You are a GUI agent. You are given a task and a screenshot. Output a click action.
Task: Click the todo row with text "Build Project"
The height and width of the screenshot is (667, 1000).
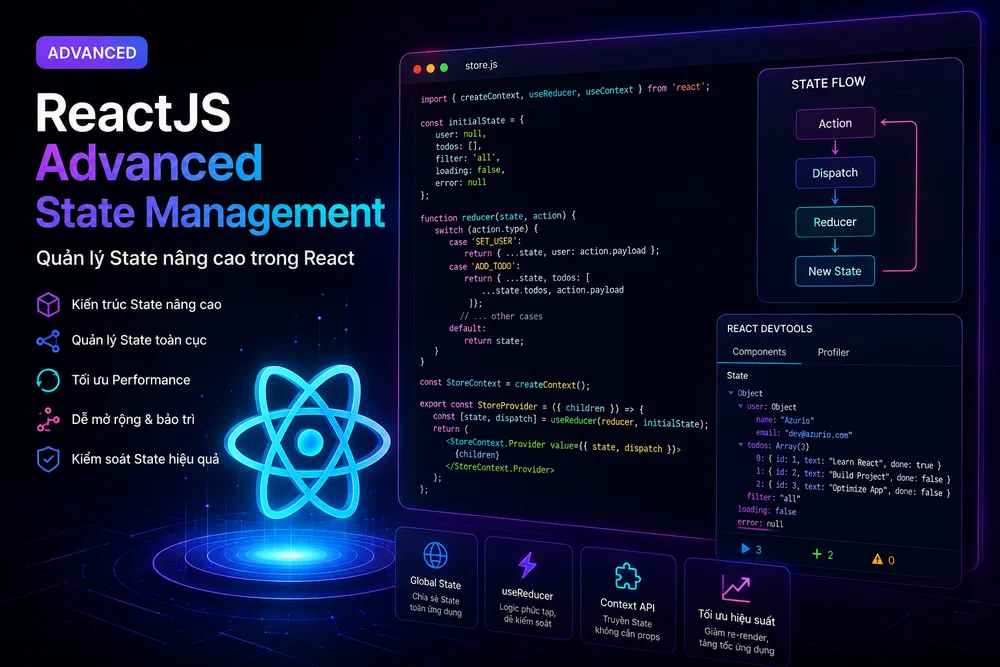[853, 475]
